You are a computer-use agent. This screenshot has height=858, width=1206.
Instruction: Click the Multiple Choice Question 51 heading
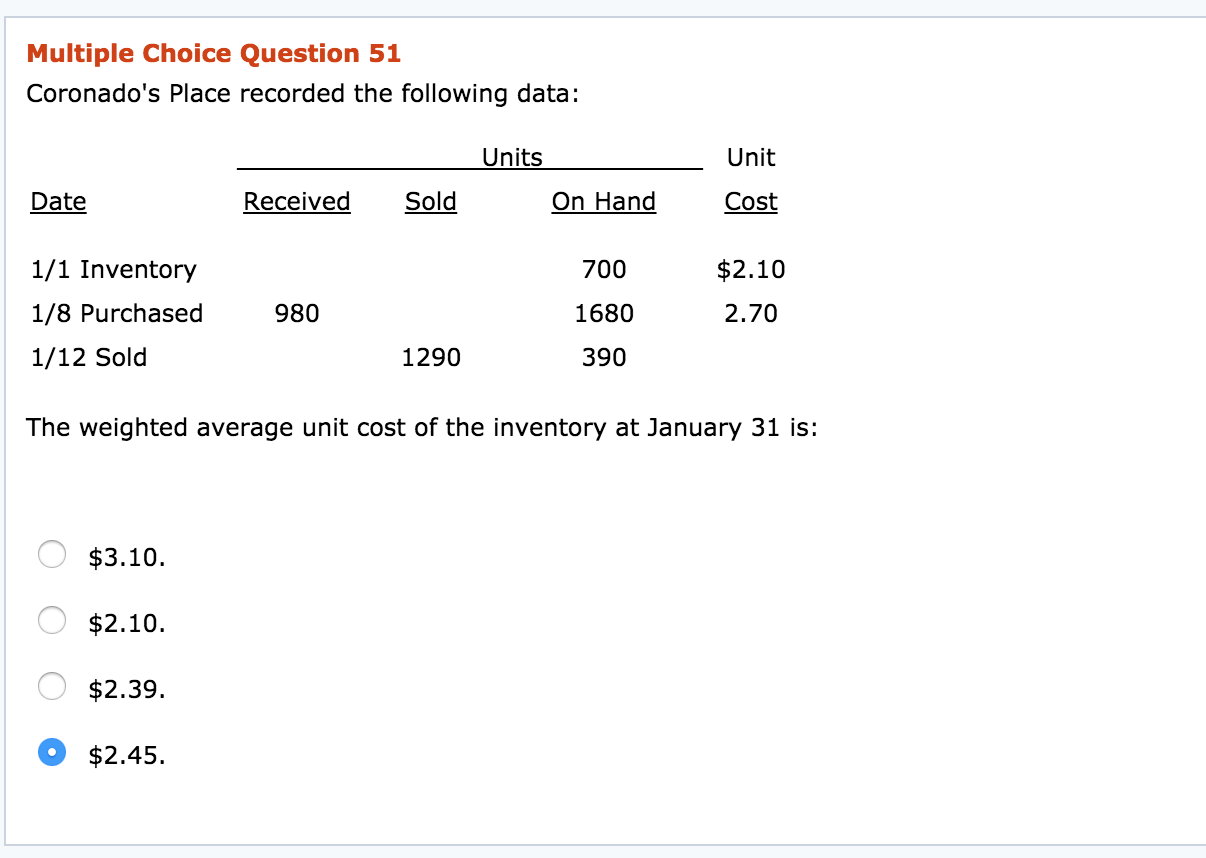point(214,53)
